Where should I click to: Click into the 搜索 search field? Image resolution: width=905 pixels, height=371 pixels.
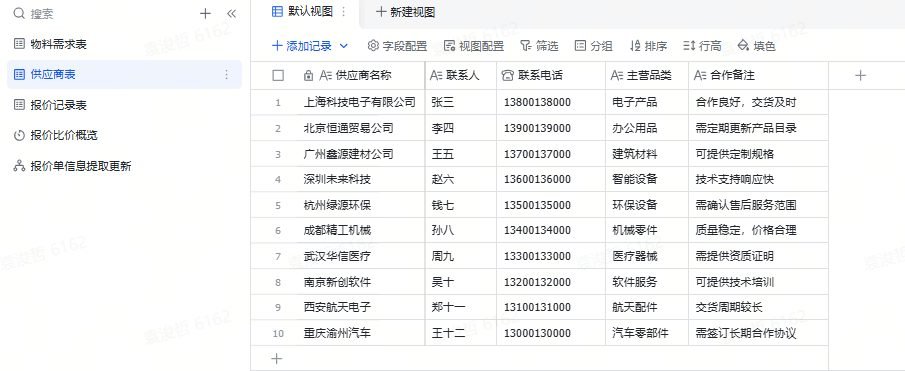pyautogui.click(x=104, y=13)
